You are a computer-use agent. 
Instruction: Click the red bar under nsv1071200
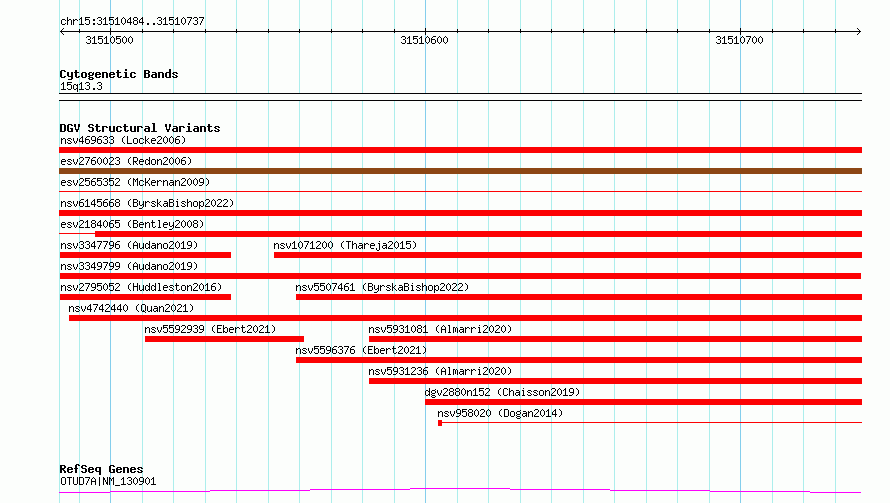[568, 255]
